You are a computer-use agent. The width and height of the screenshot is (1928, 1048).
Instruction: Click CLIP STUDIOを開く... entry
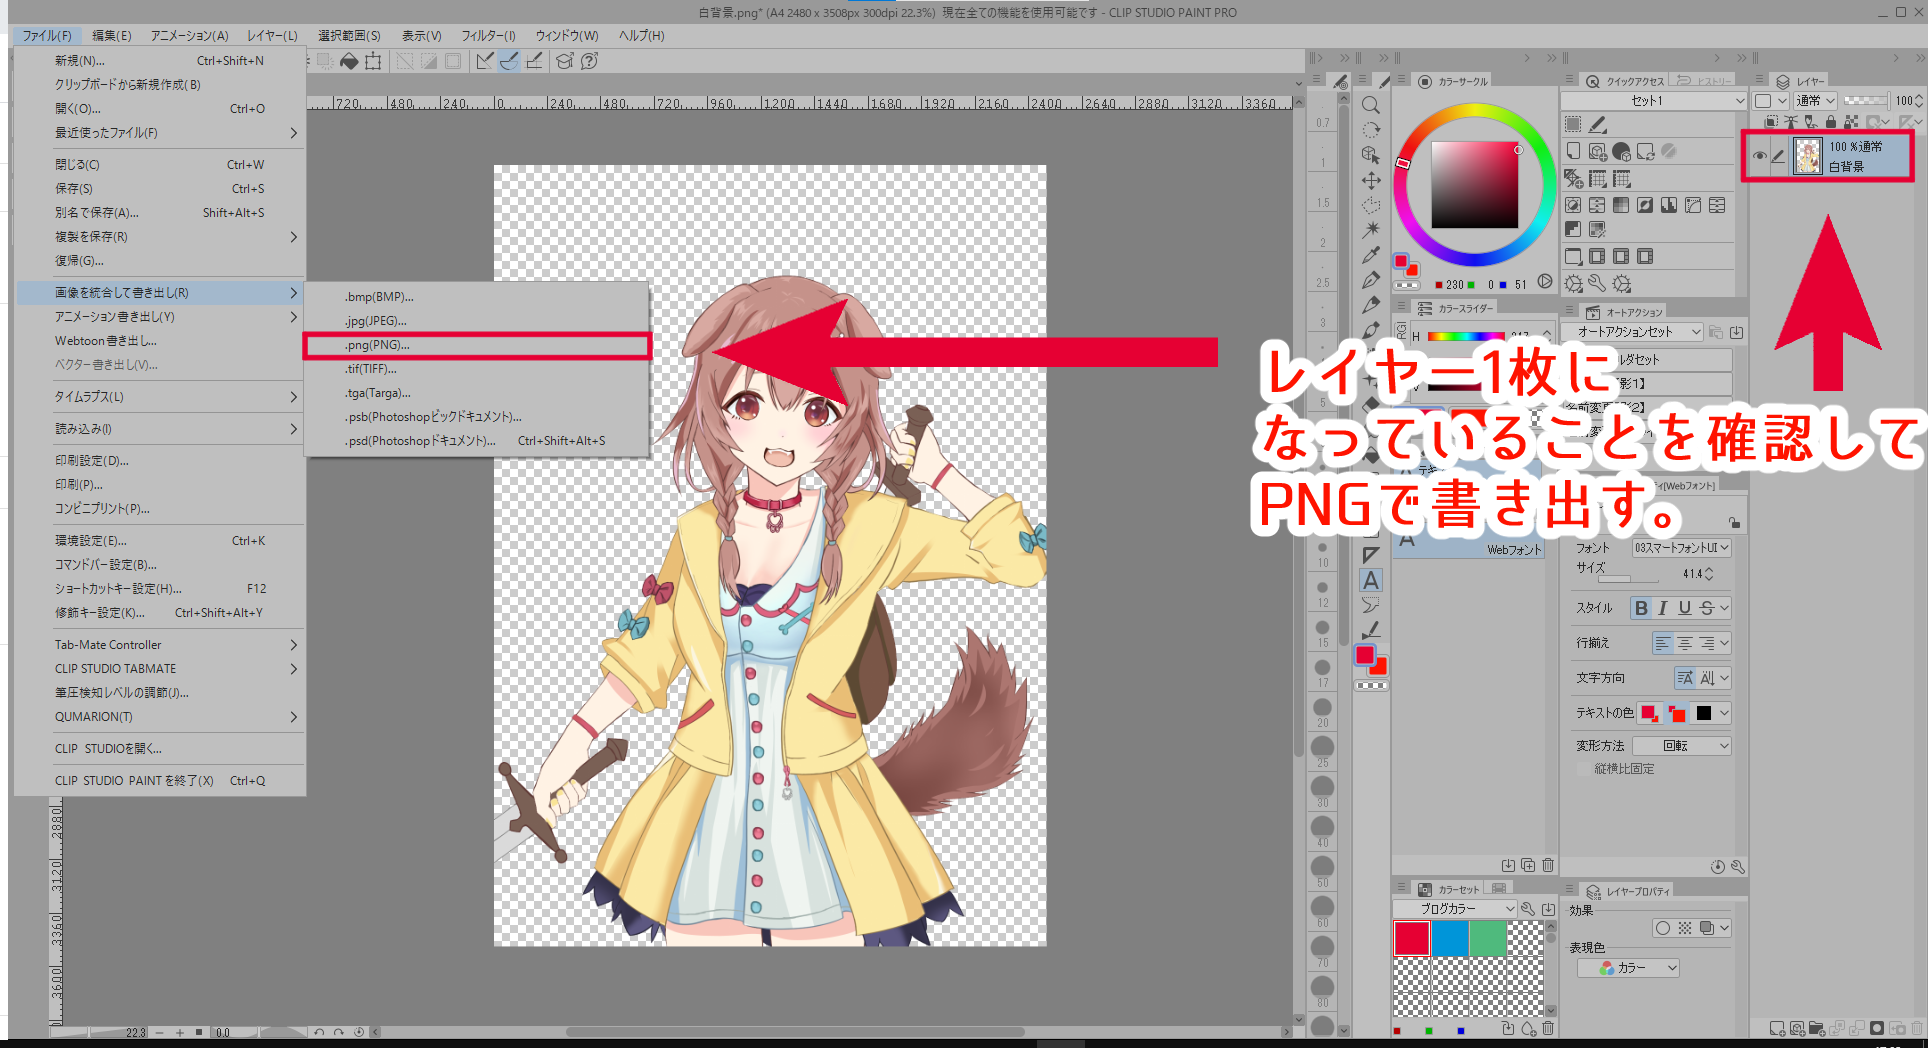point(160,749)
